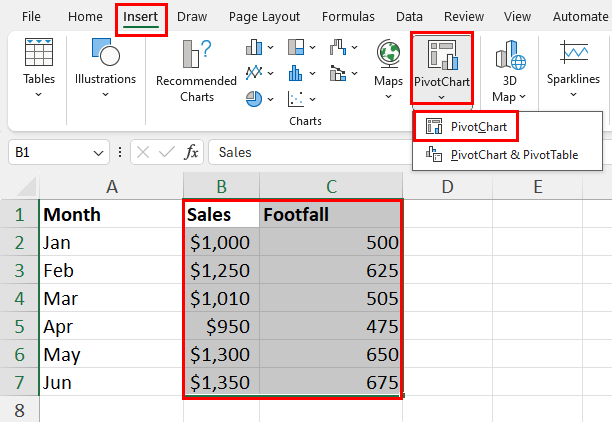The width and height of the screenshot is (612, 422).
Task: Open the Insert Function fx dialog
Action: click(191, 152)
